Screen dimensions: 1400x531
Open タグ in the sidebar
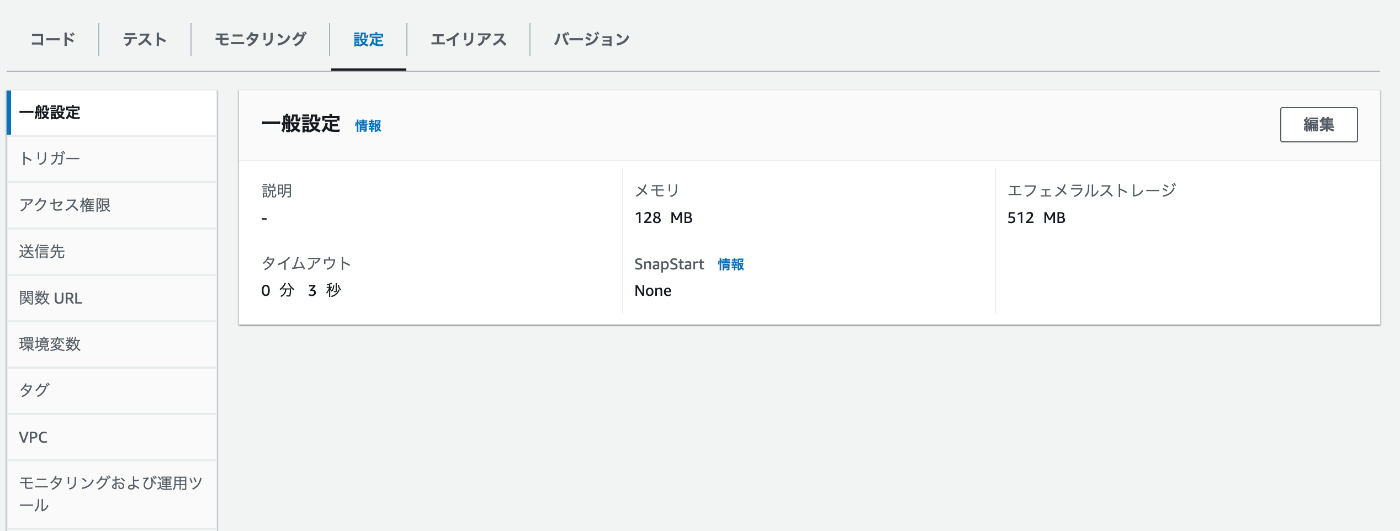[34, 390]
